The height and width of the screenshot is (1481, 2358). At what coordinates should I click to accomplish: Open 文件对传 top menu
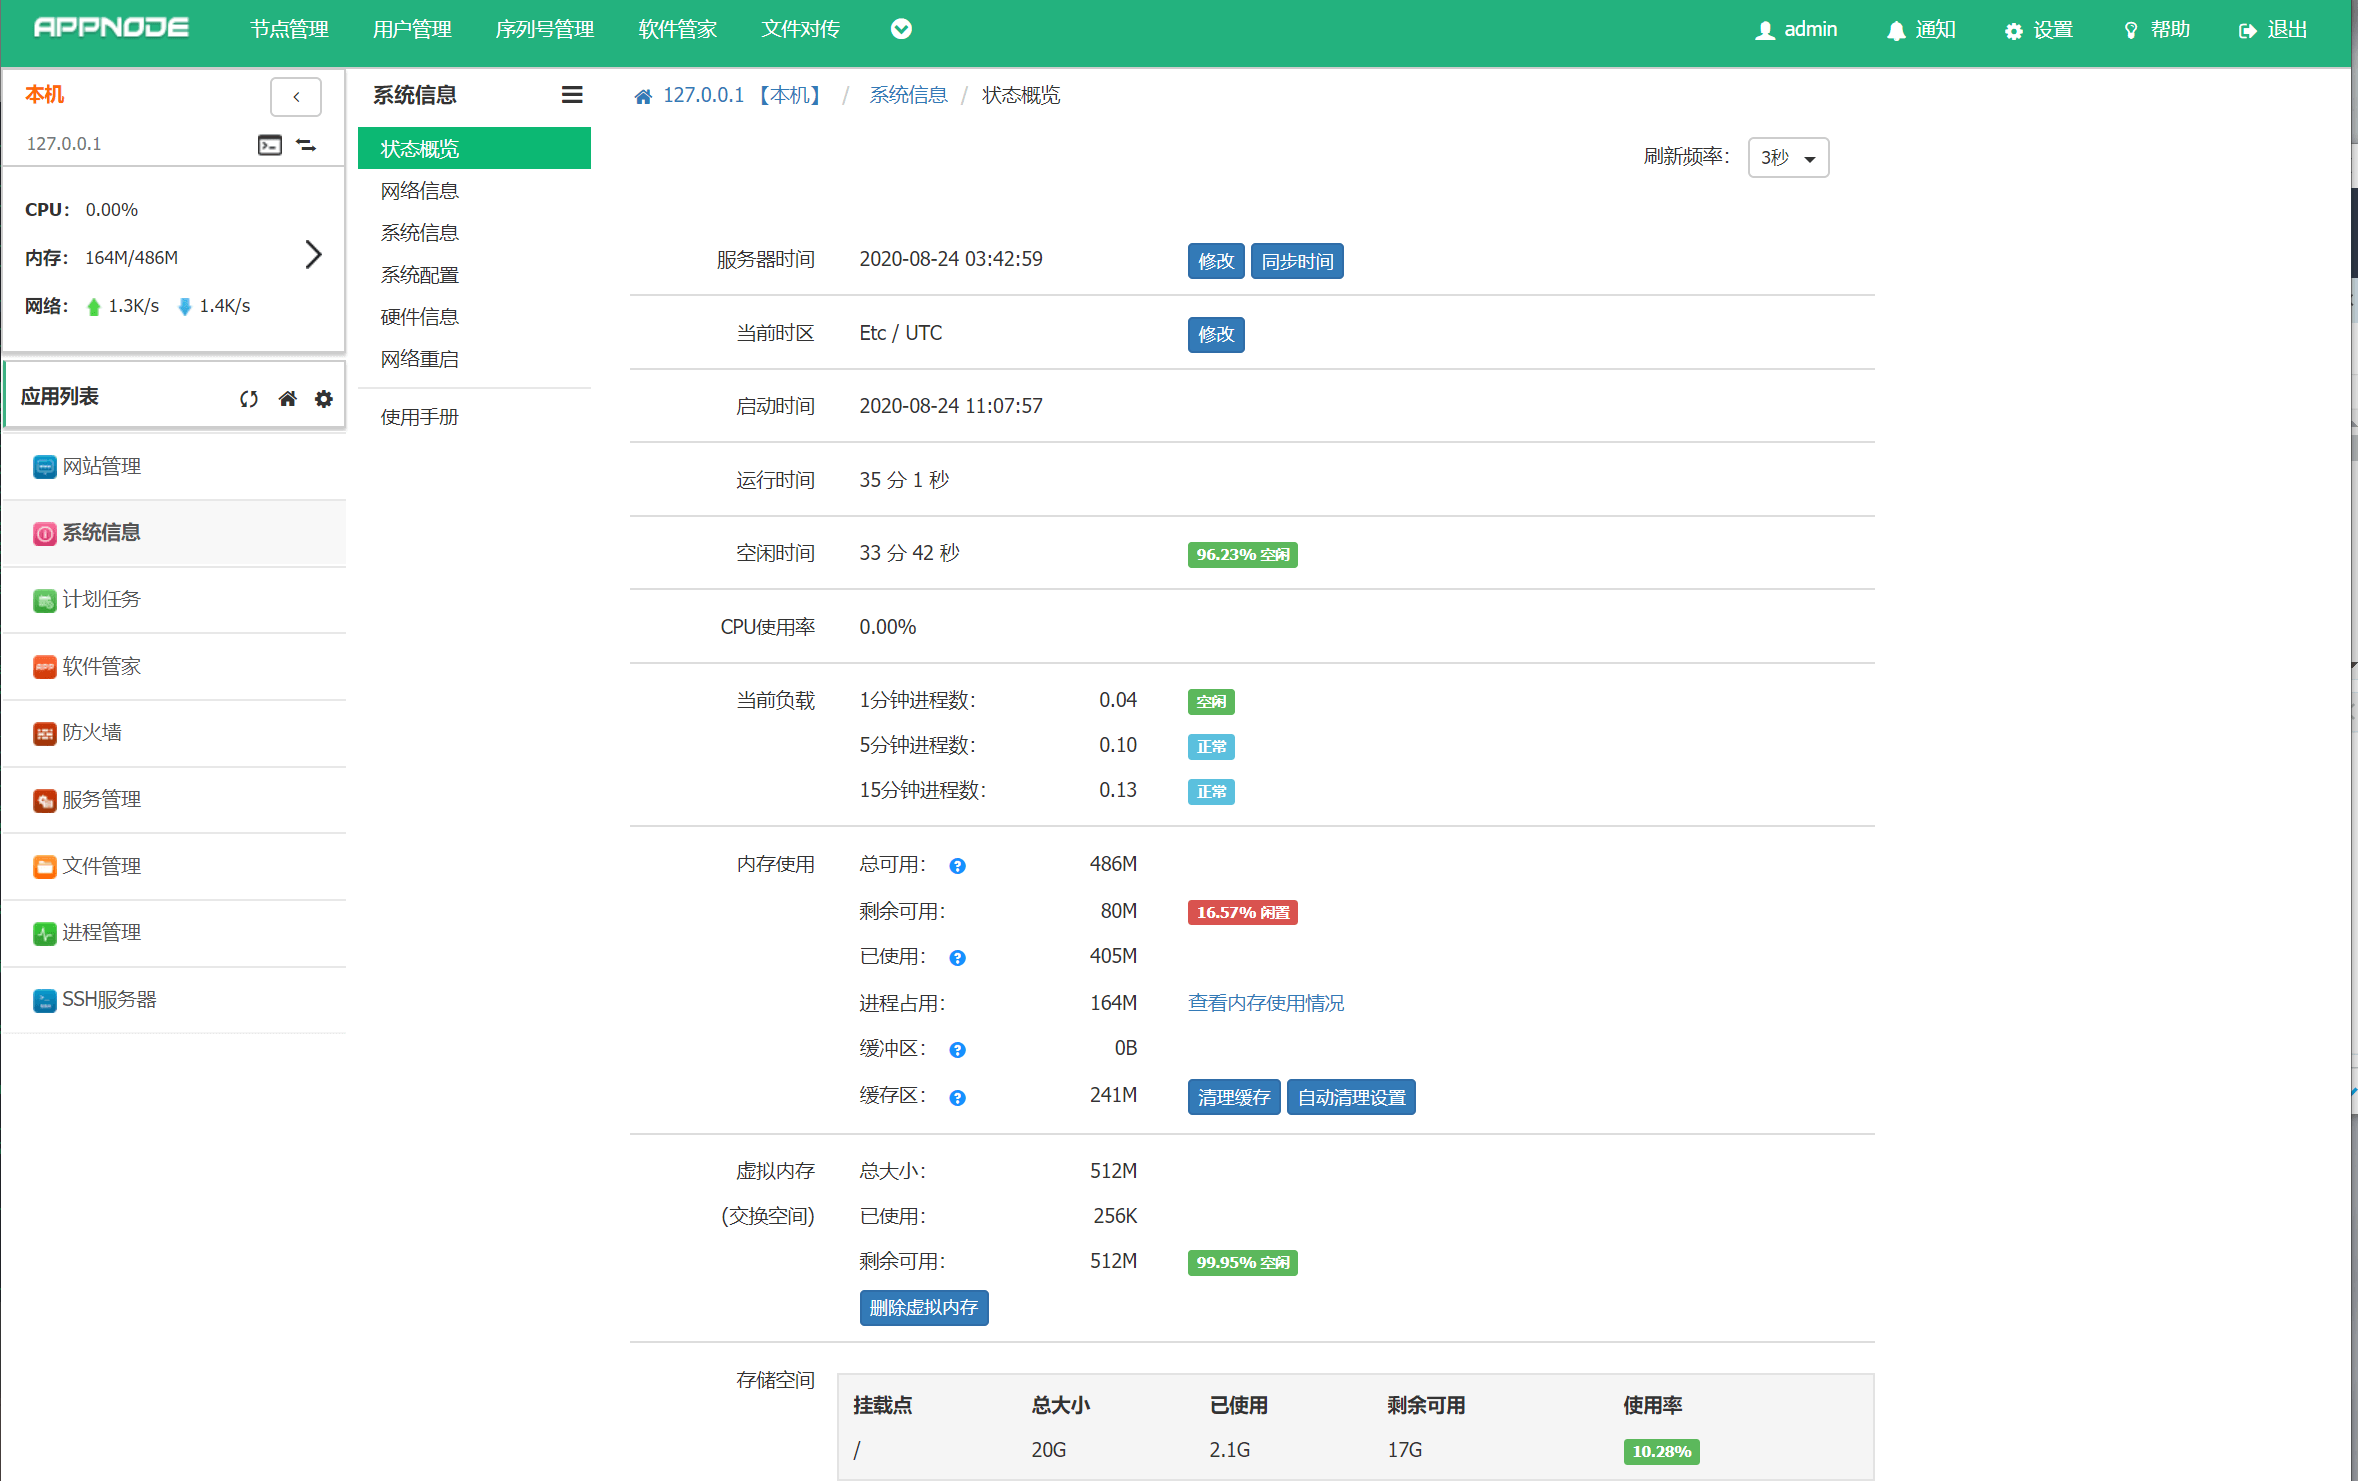pos(800,29)
